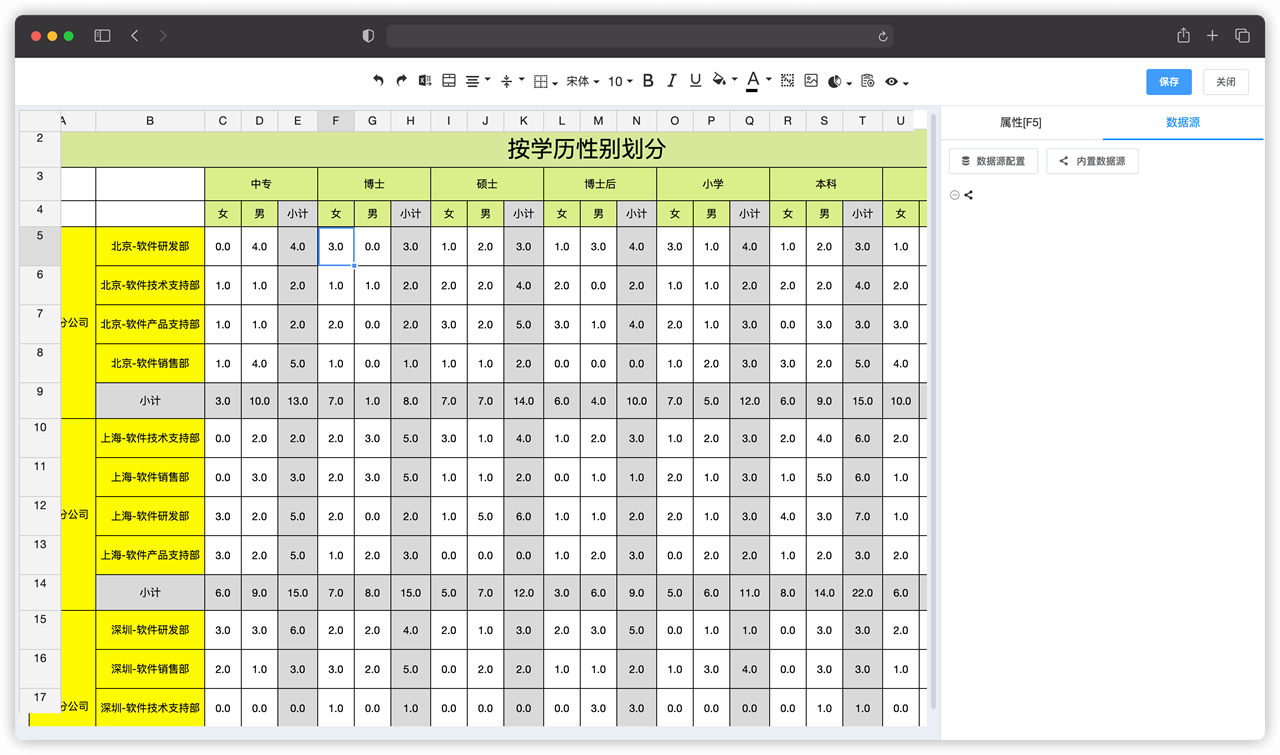Select the 小计 cell in row 9
Screen dimensions: 1280x755
pyautogui.click(x=150, y=401)
